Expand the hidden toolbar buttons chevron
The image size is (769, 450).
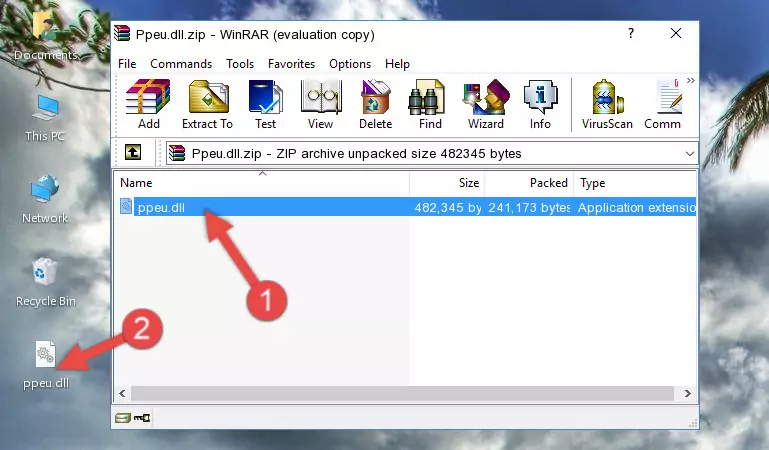point(691,81)
